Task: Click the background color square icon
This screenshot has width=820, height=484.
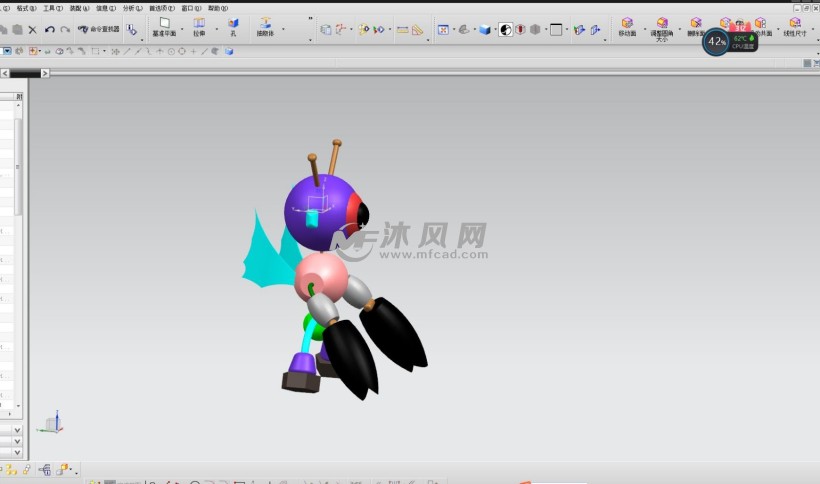Action: (556, 30)
